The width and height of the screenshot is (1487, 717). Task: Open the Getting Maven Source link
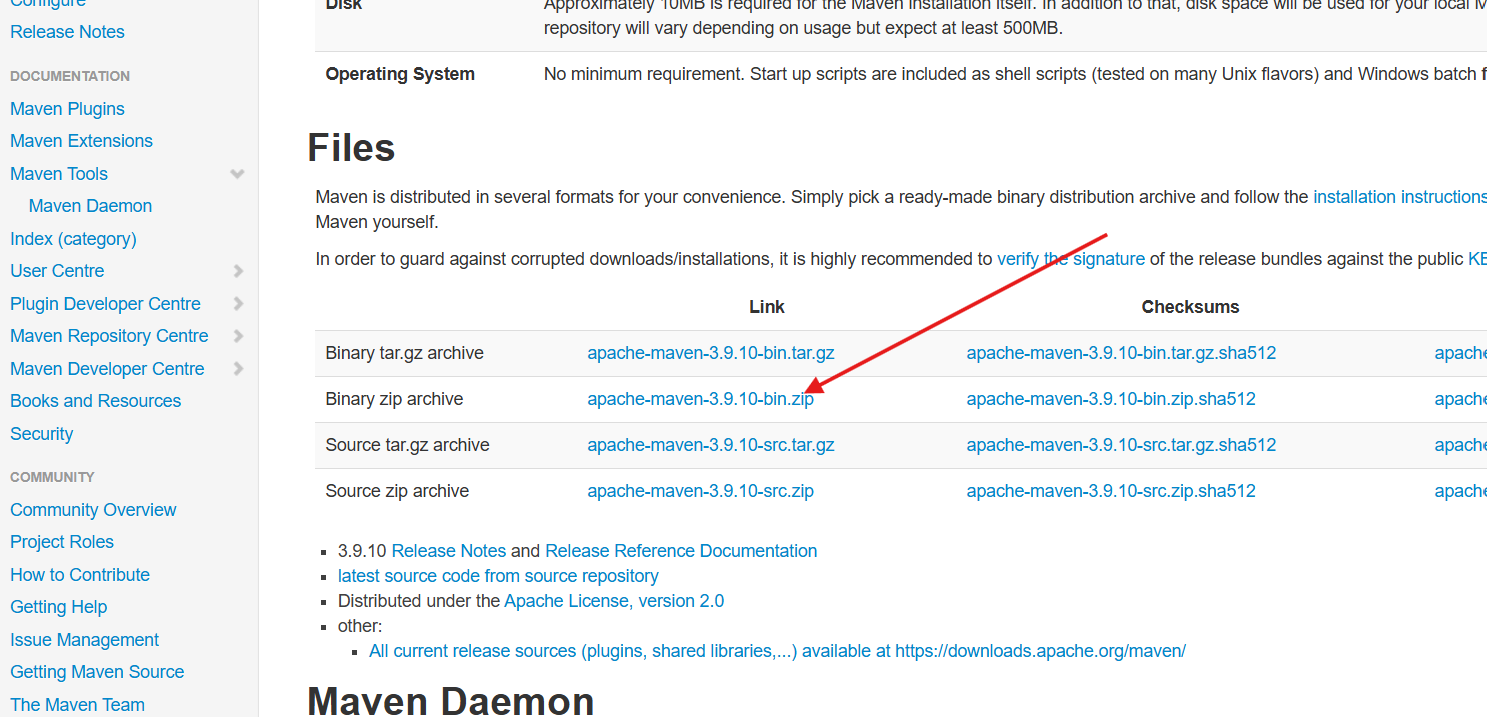97,672
